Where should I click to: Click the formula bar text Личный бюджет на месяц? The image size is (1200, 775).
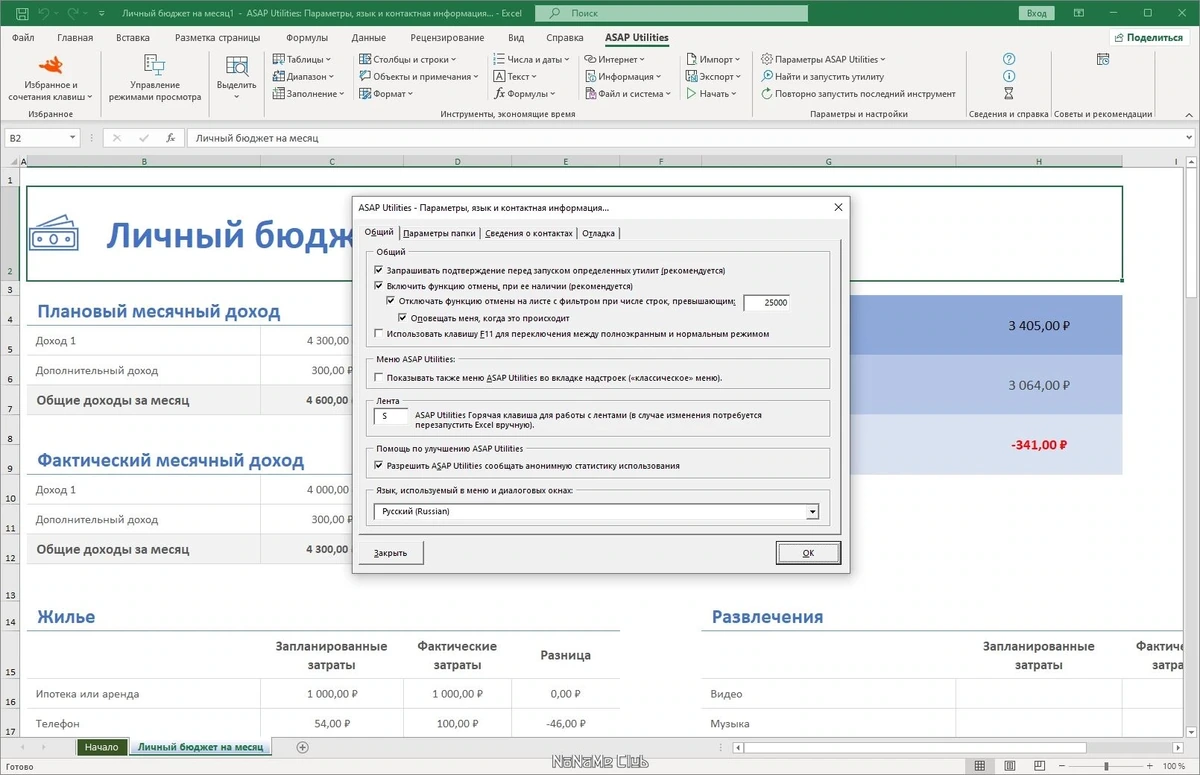tap(257, 138)
